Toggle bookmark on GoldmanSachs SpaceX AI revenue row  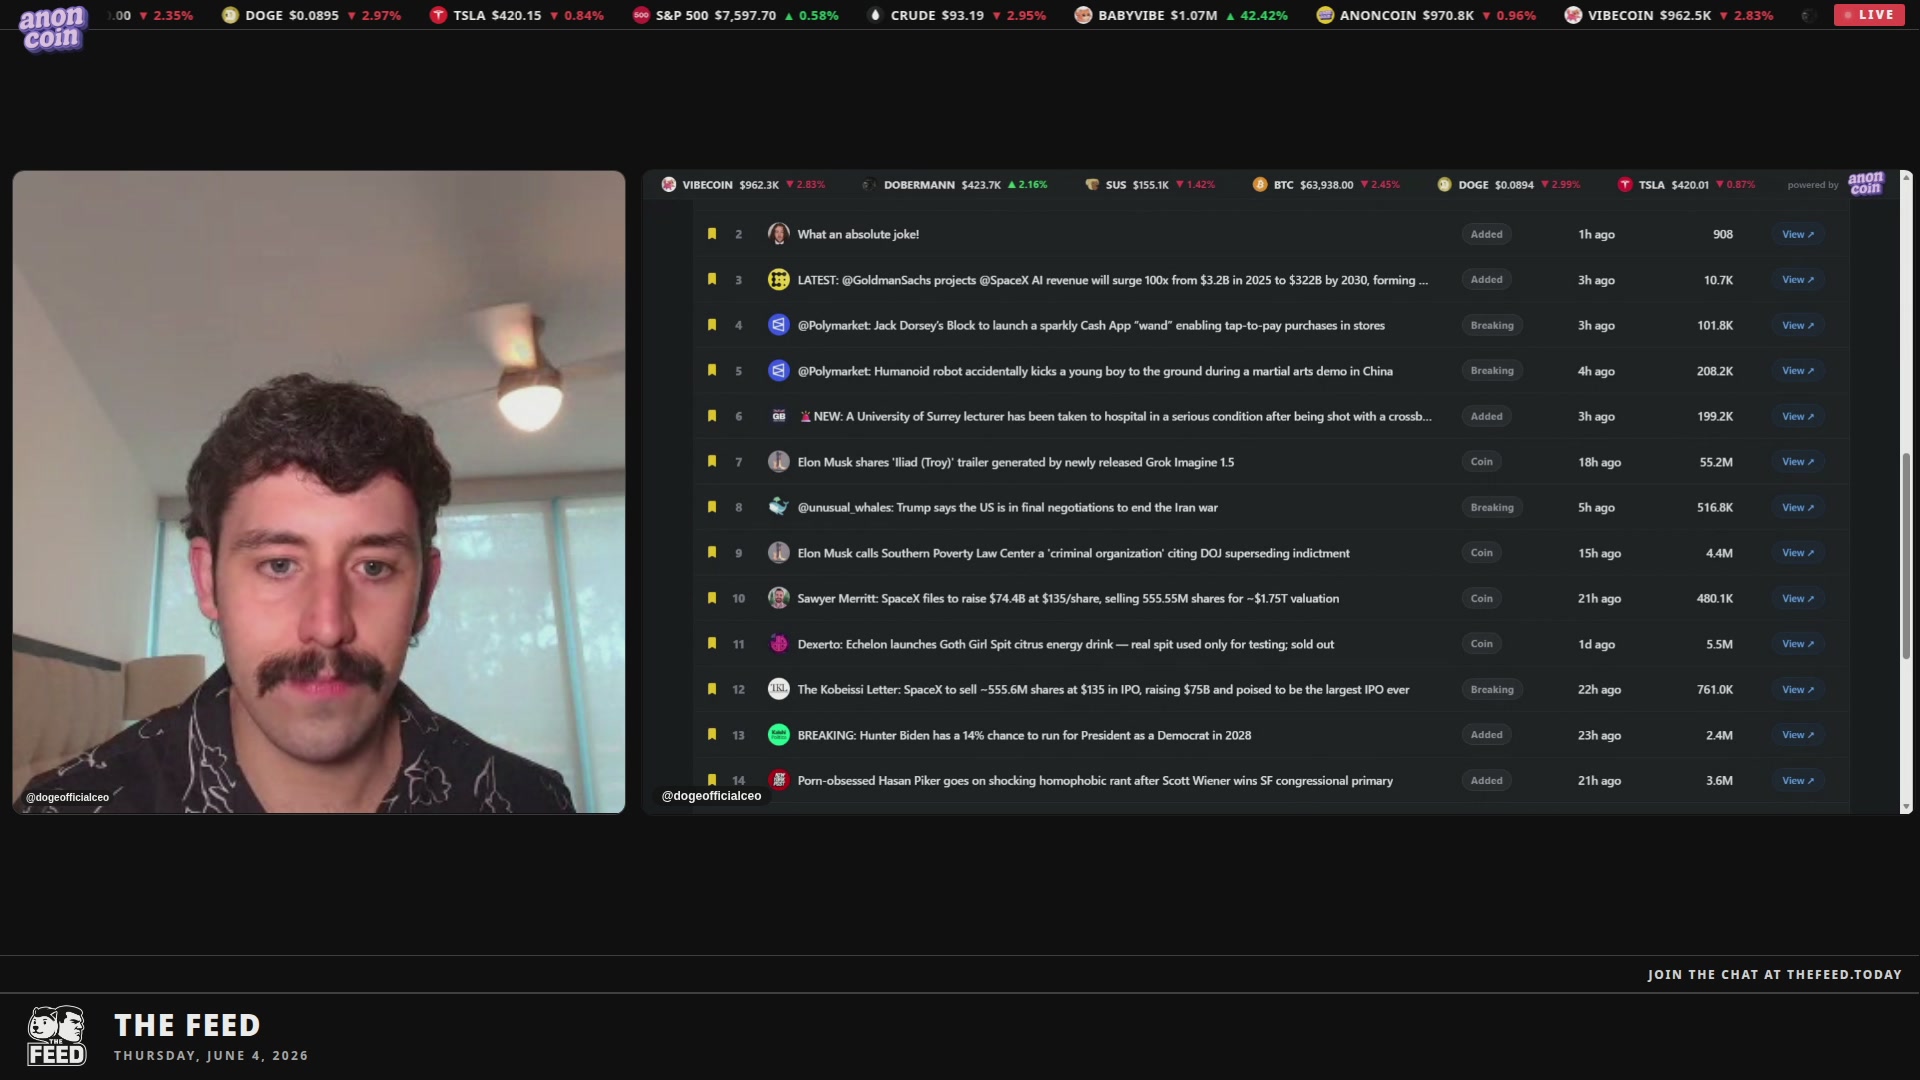712,280
